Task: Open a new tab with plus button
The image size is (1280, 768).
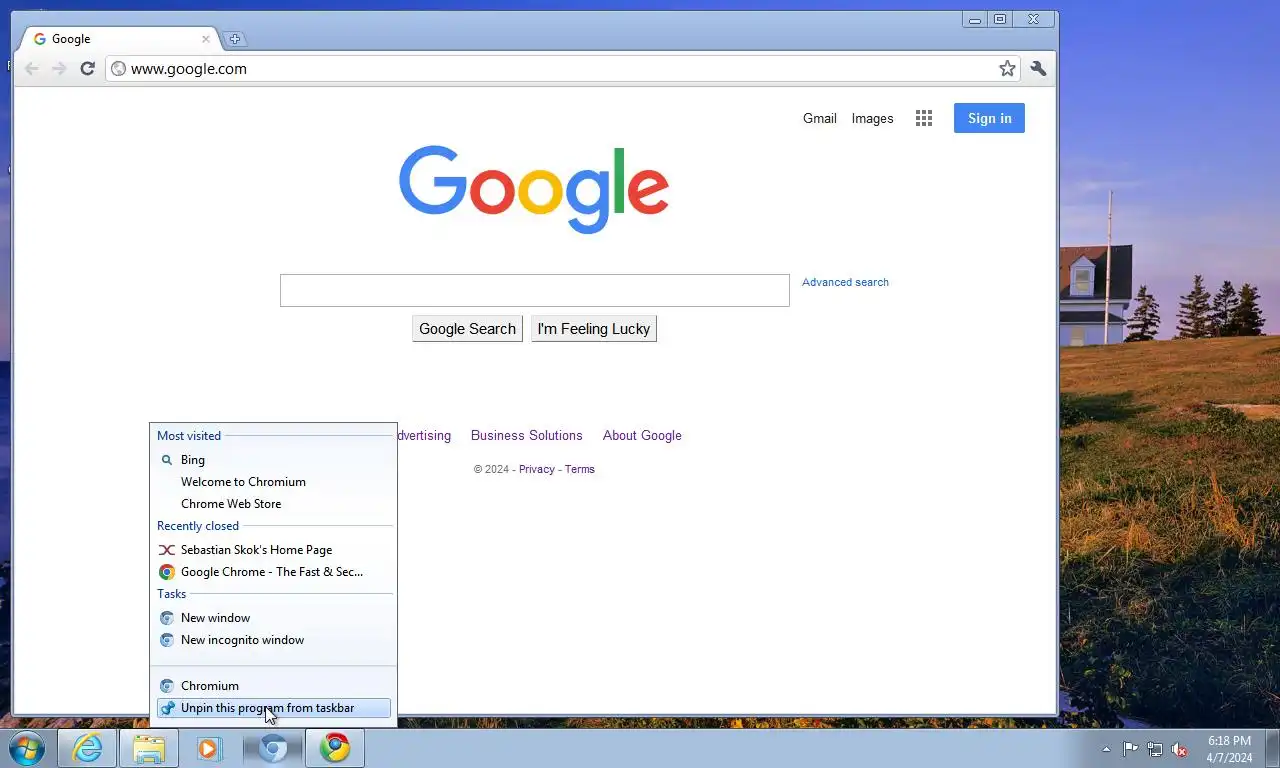Action: tap(235, 39)
